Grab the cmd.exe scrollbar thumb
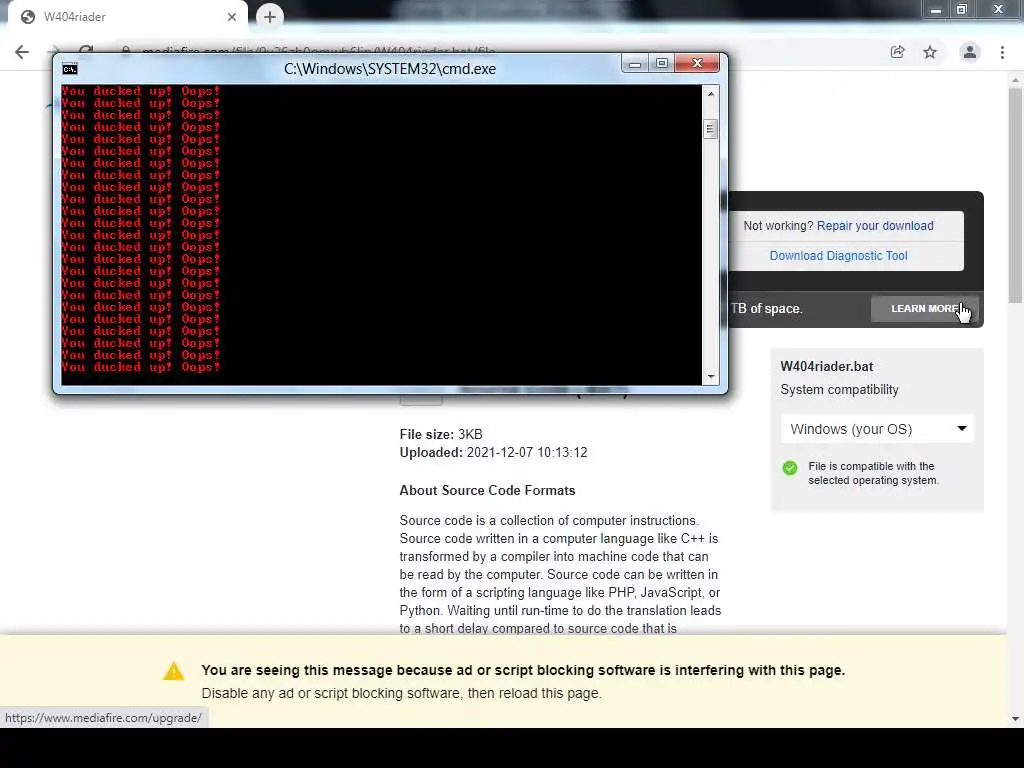The height and width of the screenshot is (768, 1024). click(x=711, y=129)
